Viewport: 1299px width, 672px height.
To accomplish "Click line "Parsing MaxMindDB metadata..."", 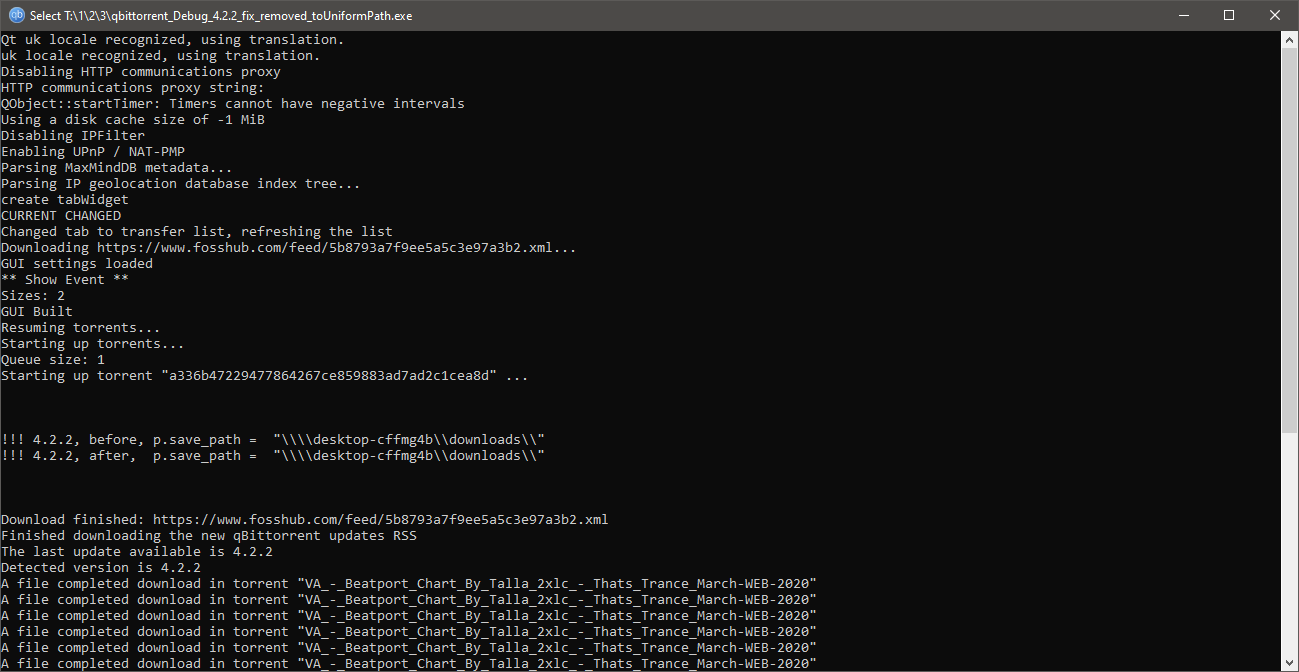I will click(117, 168).
